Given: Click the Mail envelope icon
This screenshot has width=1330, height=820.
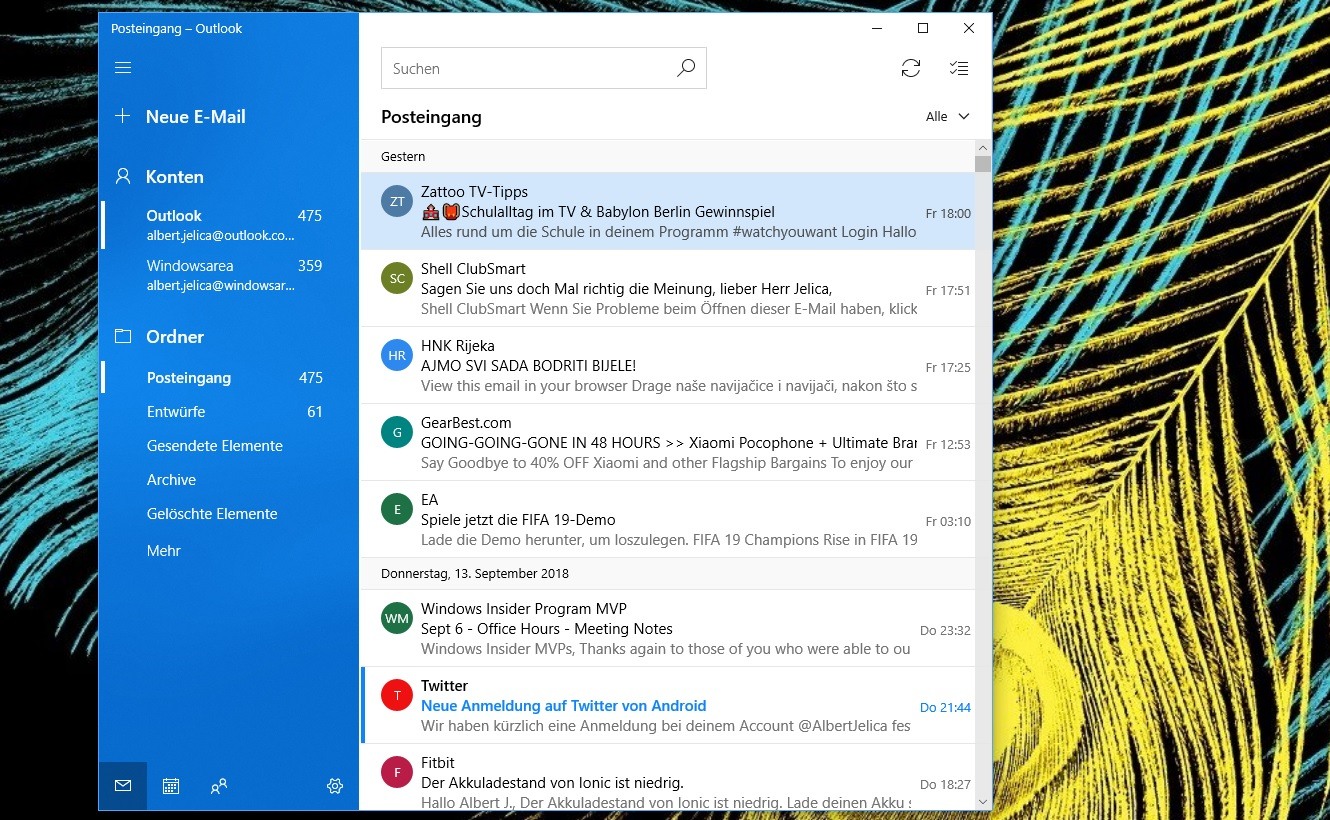Looking at the screenshot, I should click(x=123, y=786).
